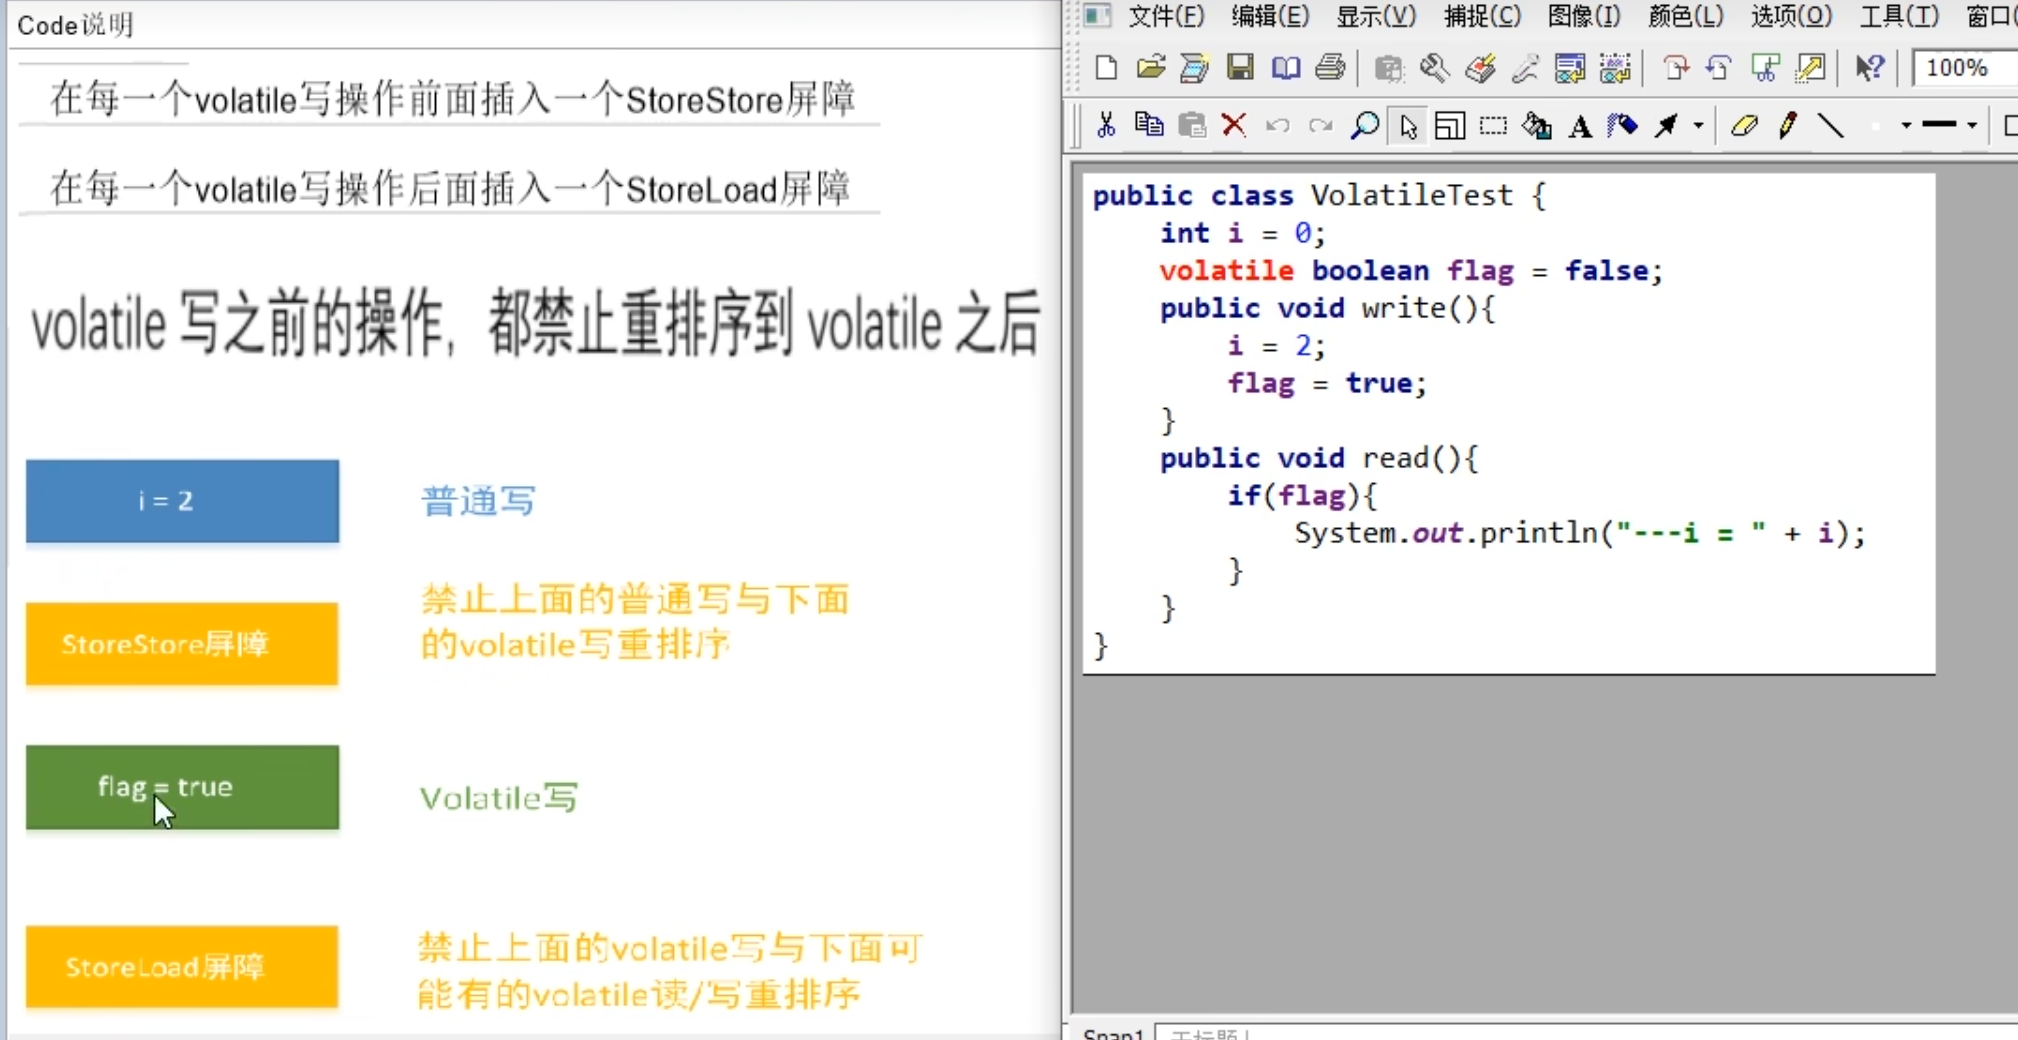
Task: Undo the last edit
Action: 1278,125
